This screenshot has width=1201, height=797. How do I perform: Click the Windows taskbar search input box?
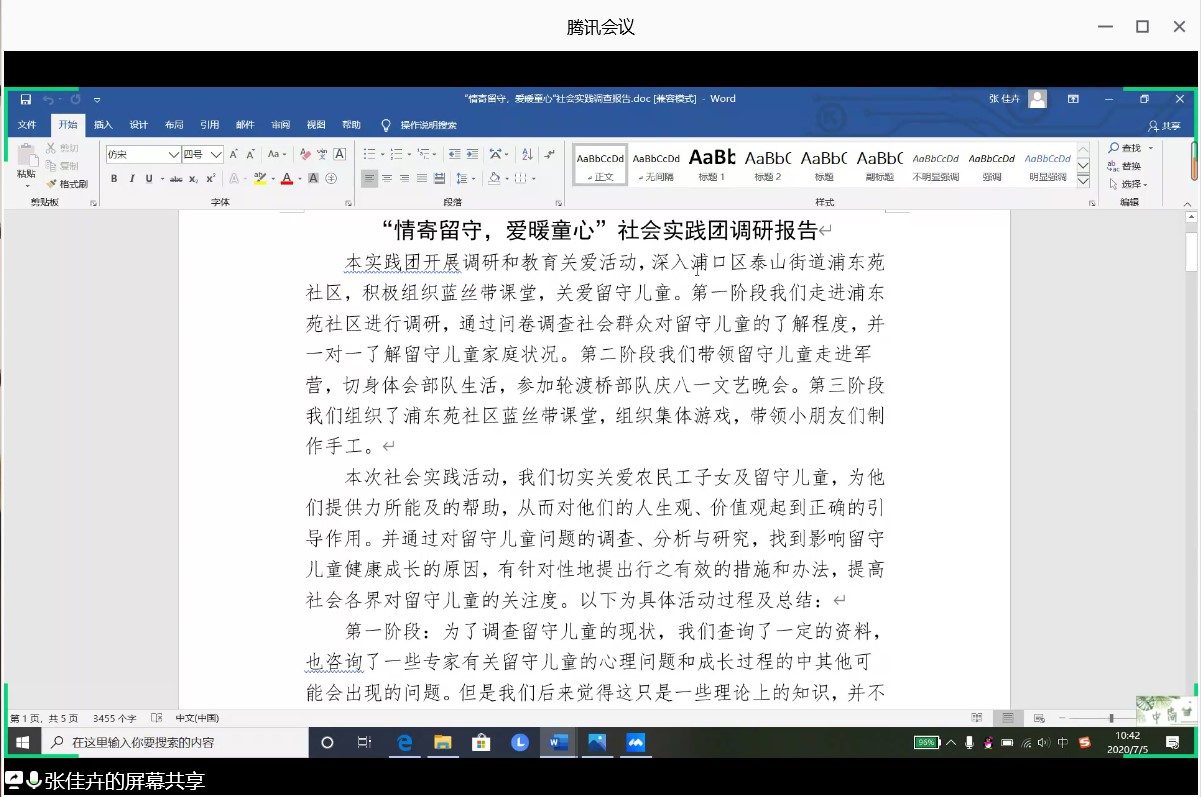click(180, 742)
